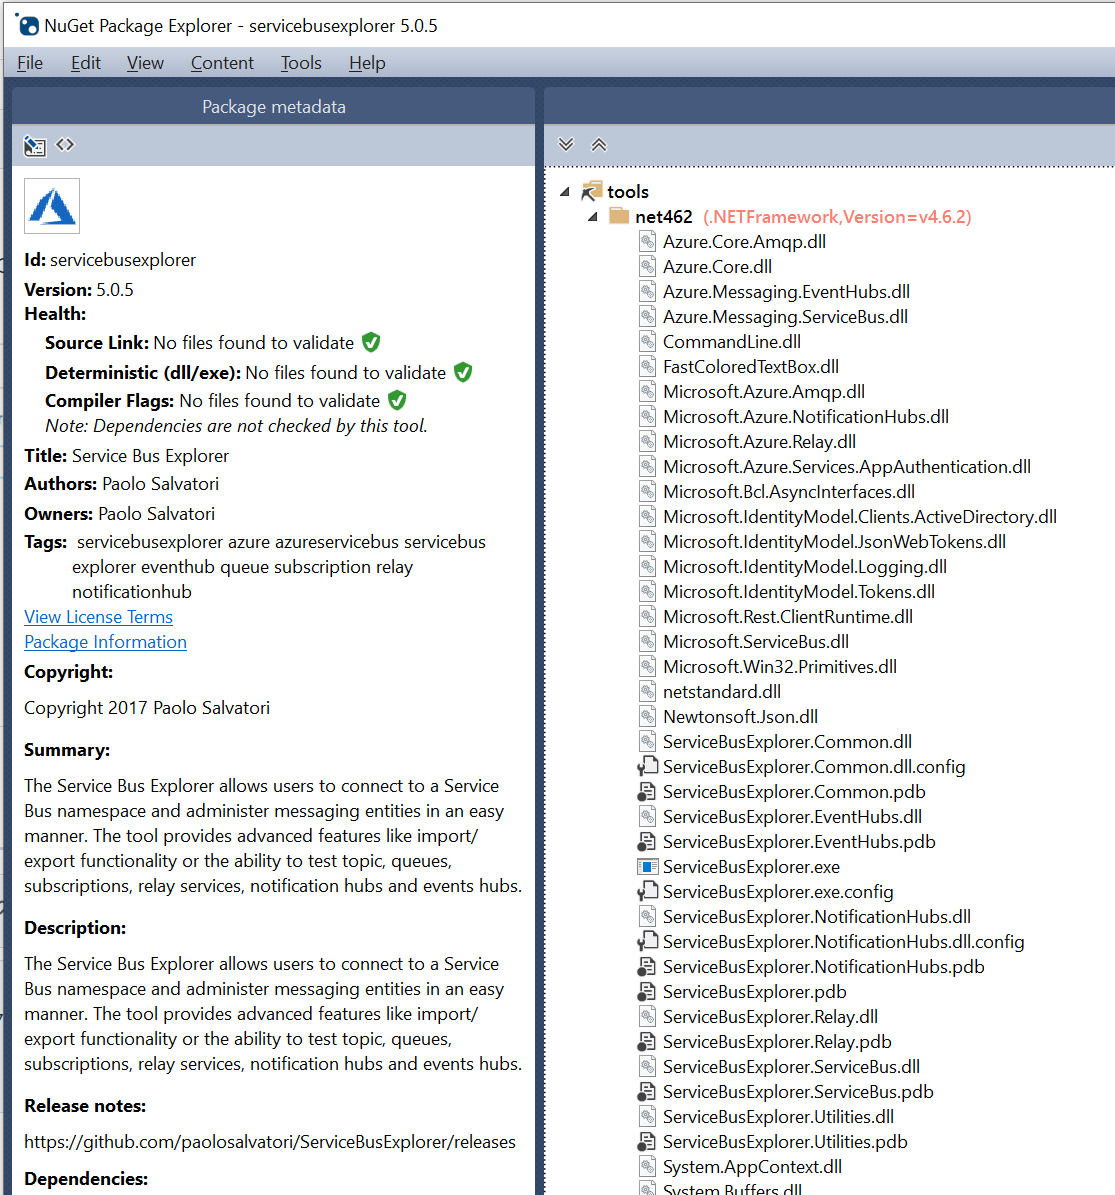Image resolution: width=1115 pixels, height=1195 pixels.
Task: Collapse all files using double-up chevron icon
Action: coord(598,143)
